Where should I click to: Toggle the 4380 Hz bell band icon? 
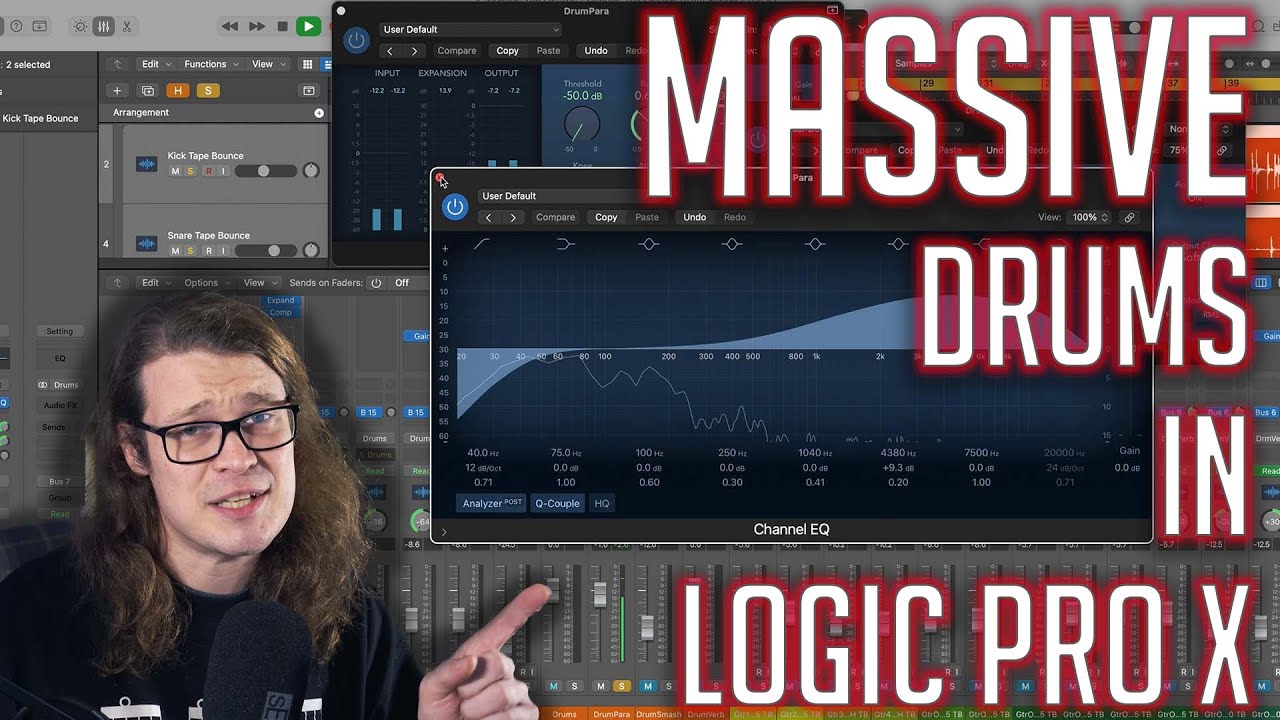(898, 244)
